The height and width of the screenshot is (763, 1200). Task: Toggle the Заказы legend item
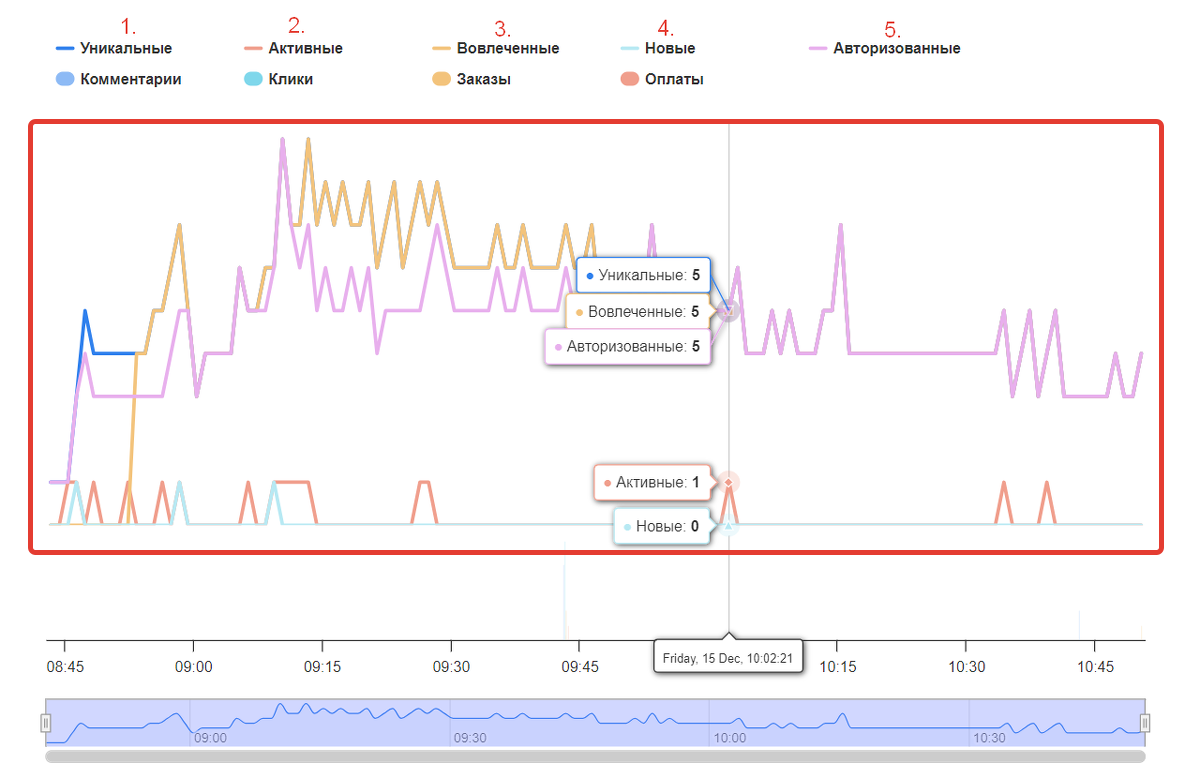click(x=472, y=79)
